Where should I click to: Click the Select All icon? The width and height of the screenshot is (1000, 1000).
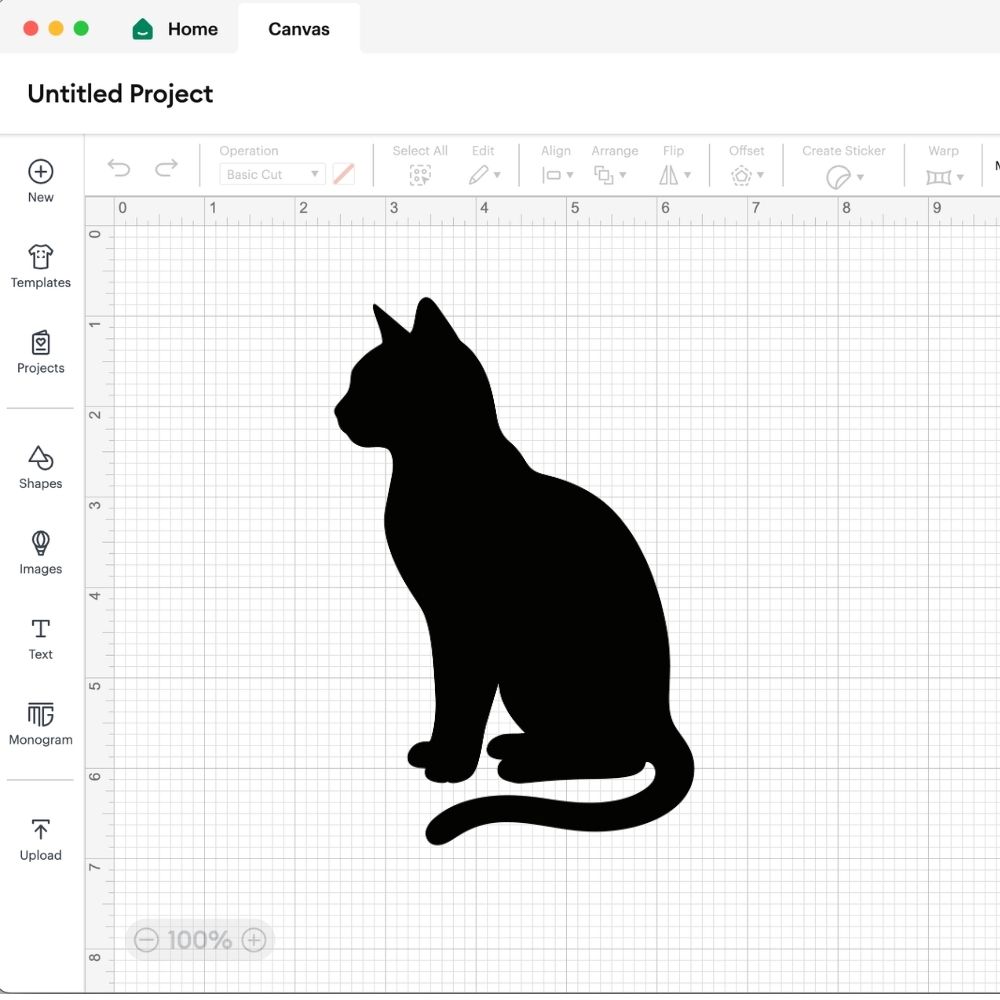(420, 175)
